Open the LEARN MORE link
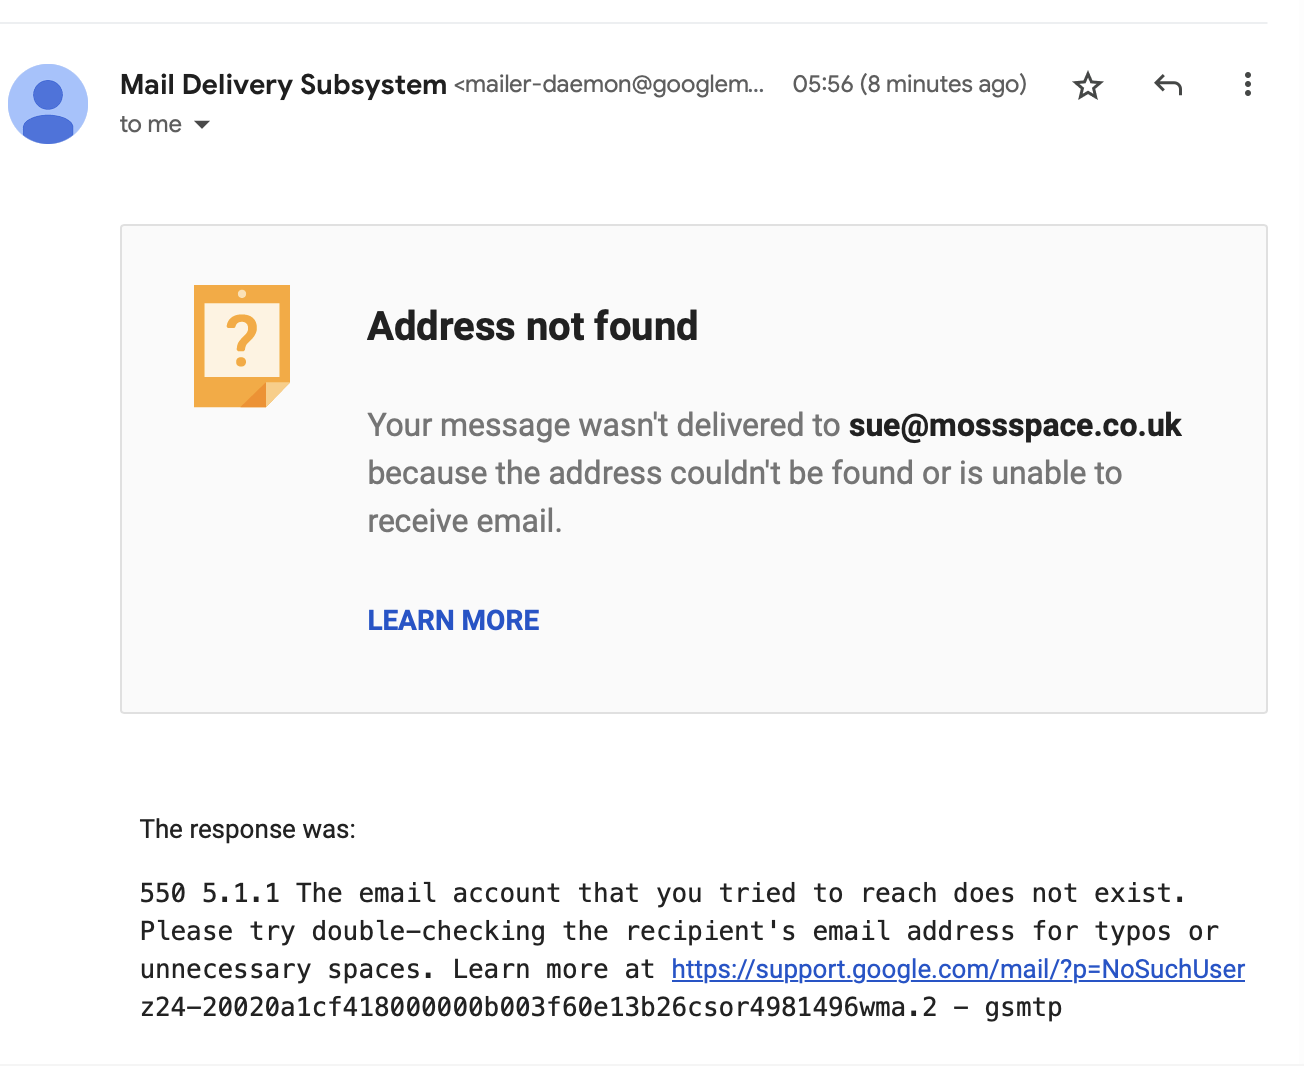The image size is (1304, 1066). click(x=453, y=620)
